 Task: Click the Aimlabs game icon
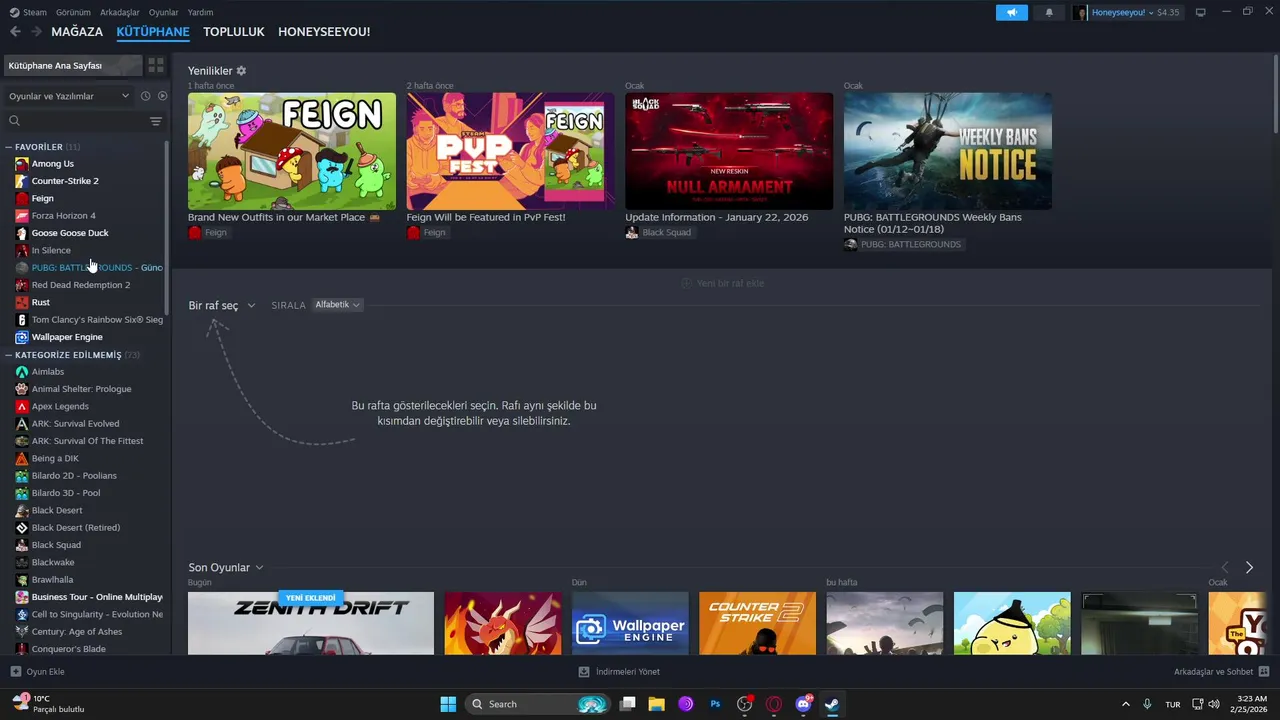coord(22,372)
